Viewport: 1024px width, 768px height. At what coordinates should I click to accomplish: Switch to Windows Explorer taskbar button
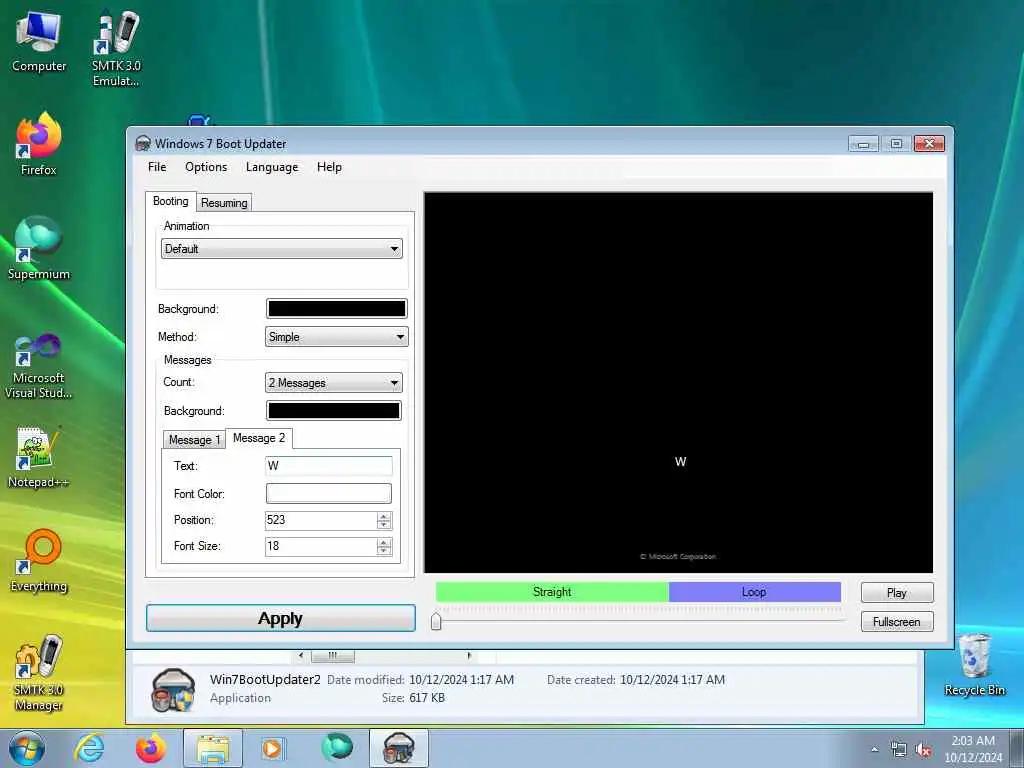click(213, 748)
